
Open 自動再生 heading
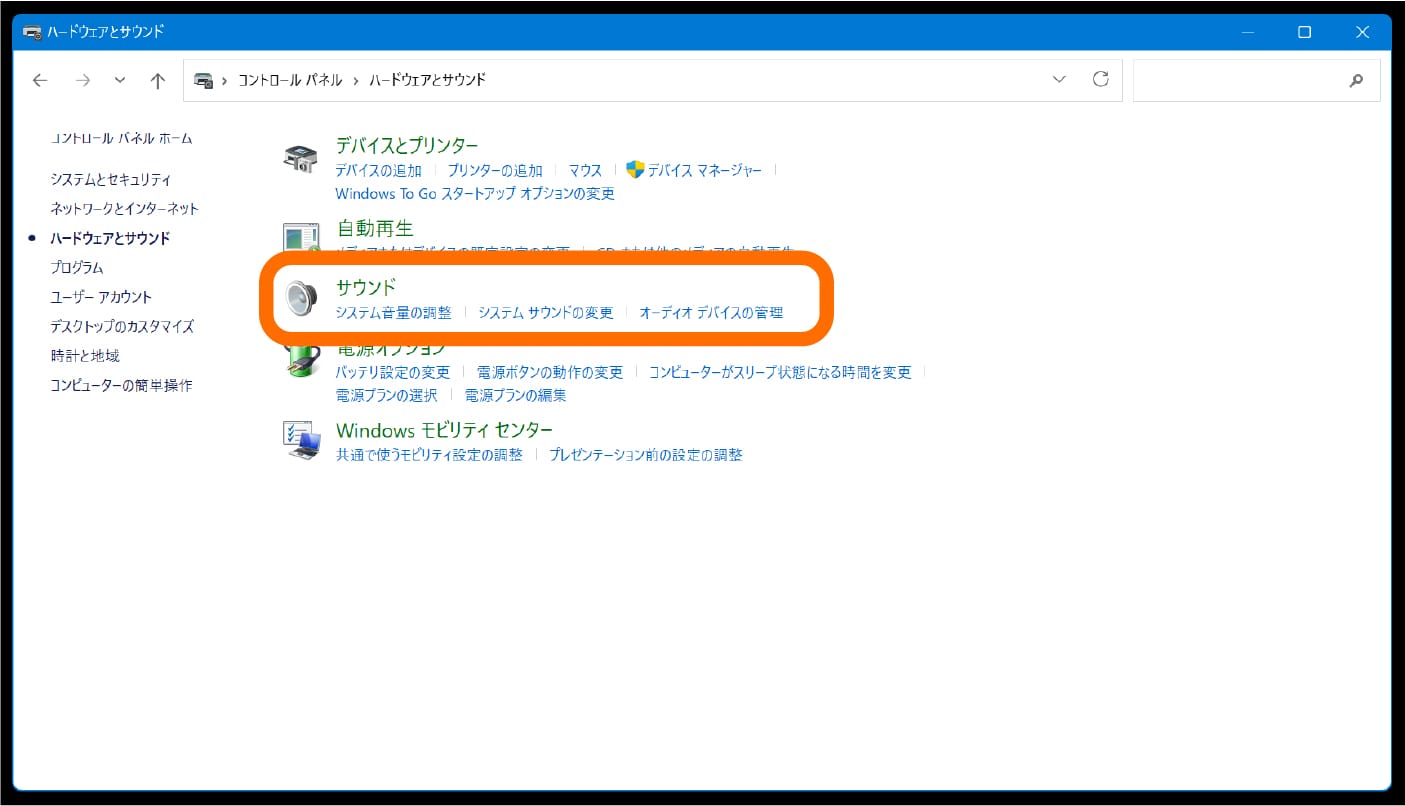pos(374,228)
